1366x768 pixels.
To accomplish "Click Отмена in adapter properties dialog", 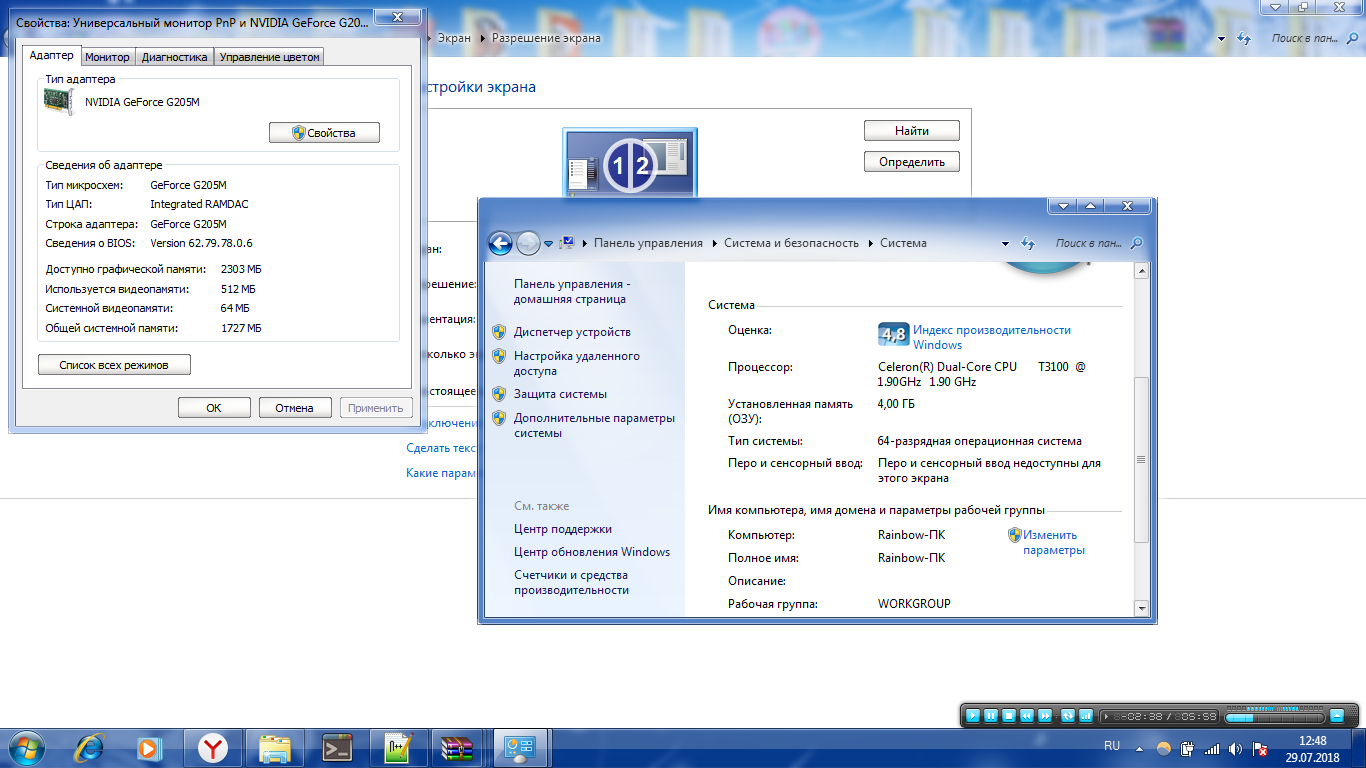I will click(295, 408).
